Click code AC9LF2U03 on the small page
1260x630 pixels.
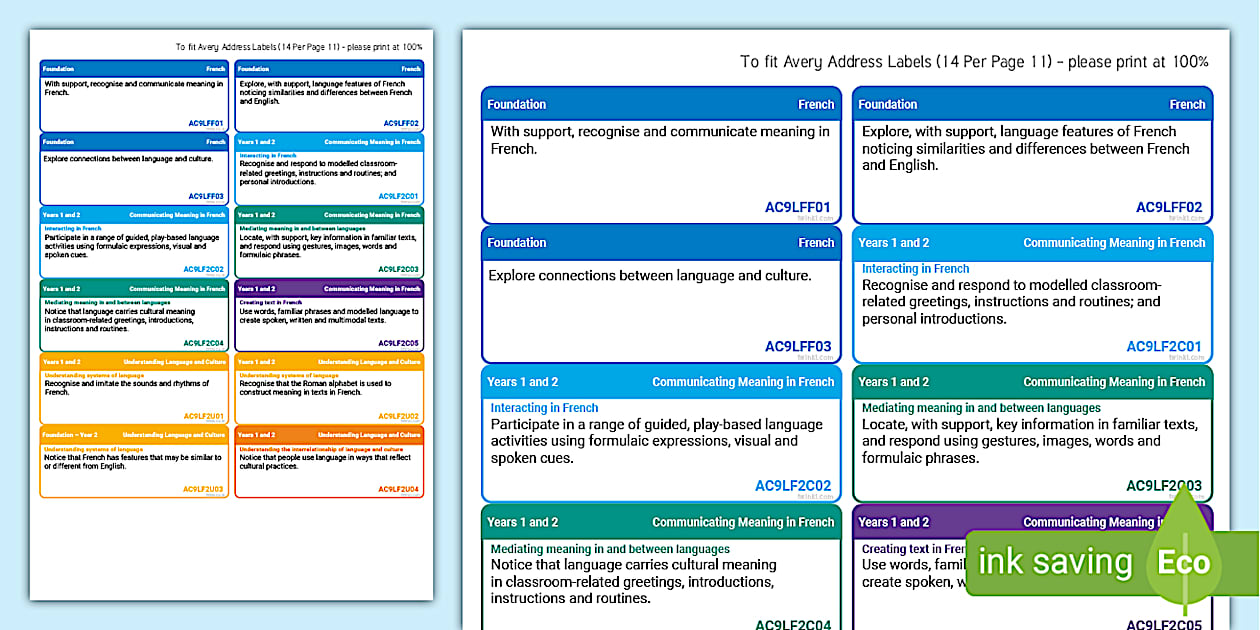pos(204,489)
